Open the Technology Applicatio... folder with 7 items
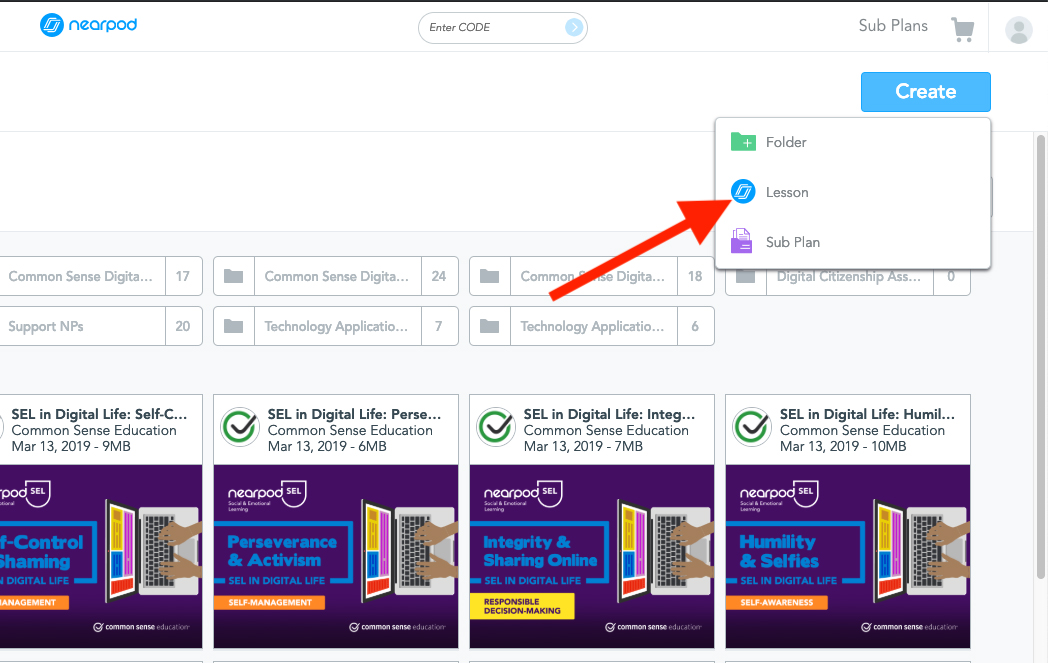This screenshot has height=663, width=1048. 336,326
